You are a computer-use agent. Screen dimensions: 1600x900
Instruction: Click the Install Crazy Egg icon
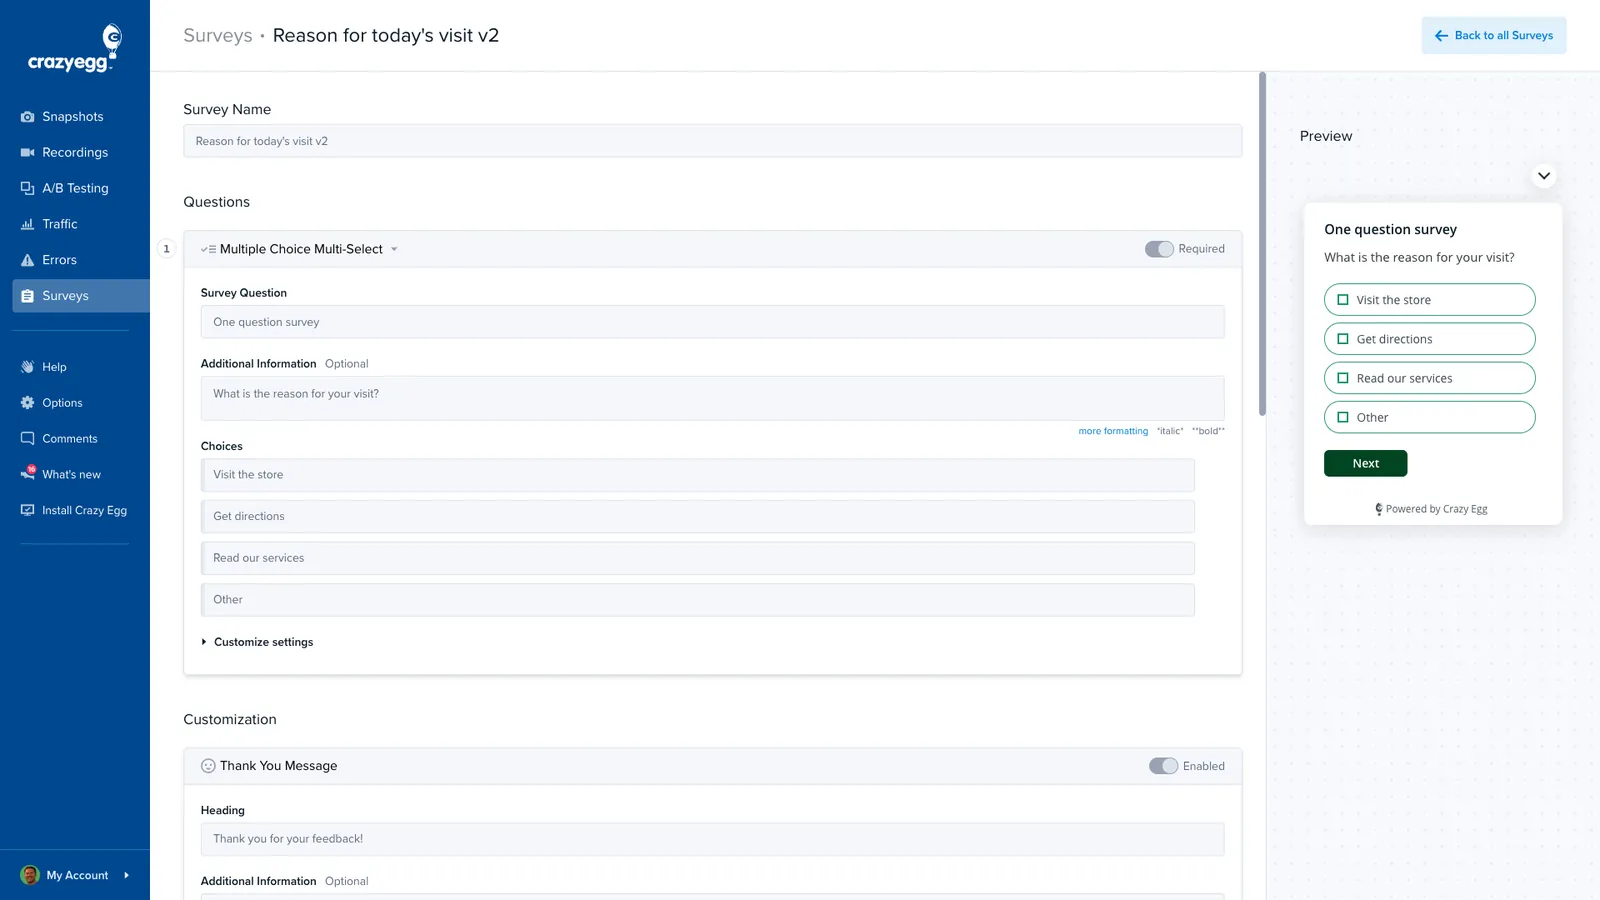point(27,510)
